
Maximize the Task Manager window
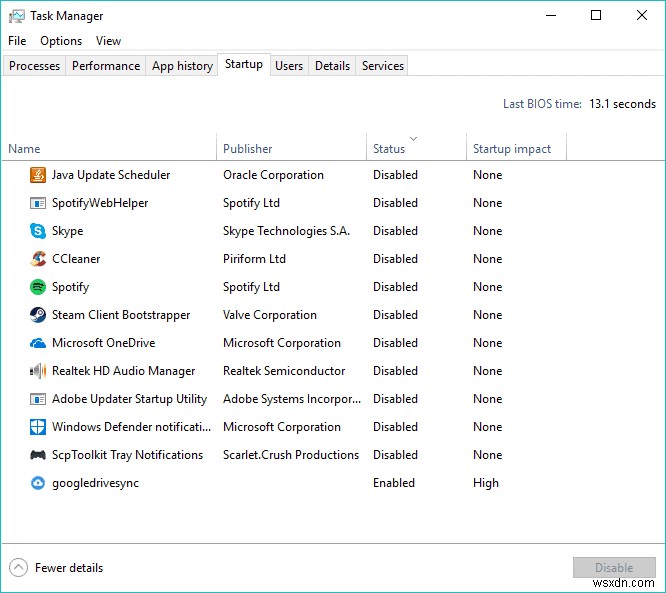coord(596,16)
